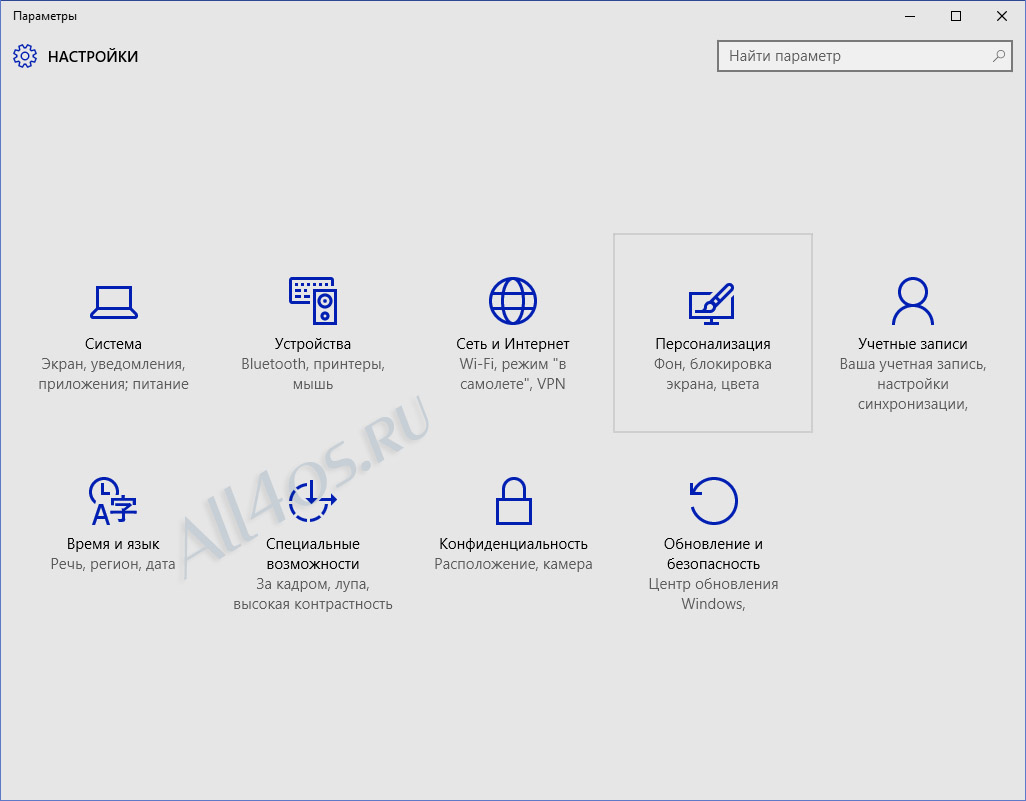Screen dimensions: 1026x801
Task: Open the Устройства keyboard and speaker icon
Action: (313, 301)
